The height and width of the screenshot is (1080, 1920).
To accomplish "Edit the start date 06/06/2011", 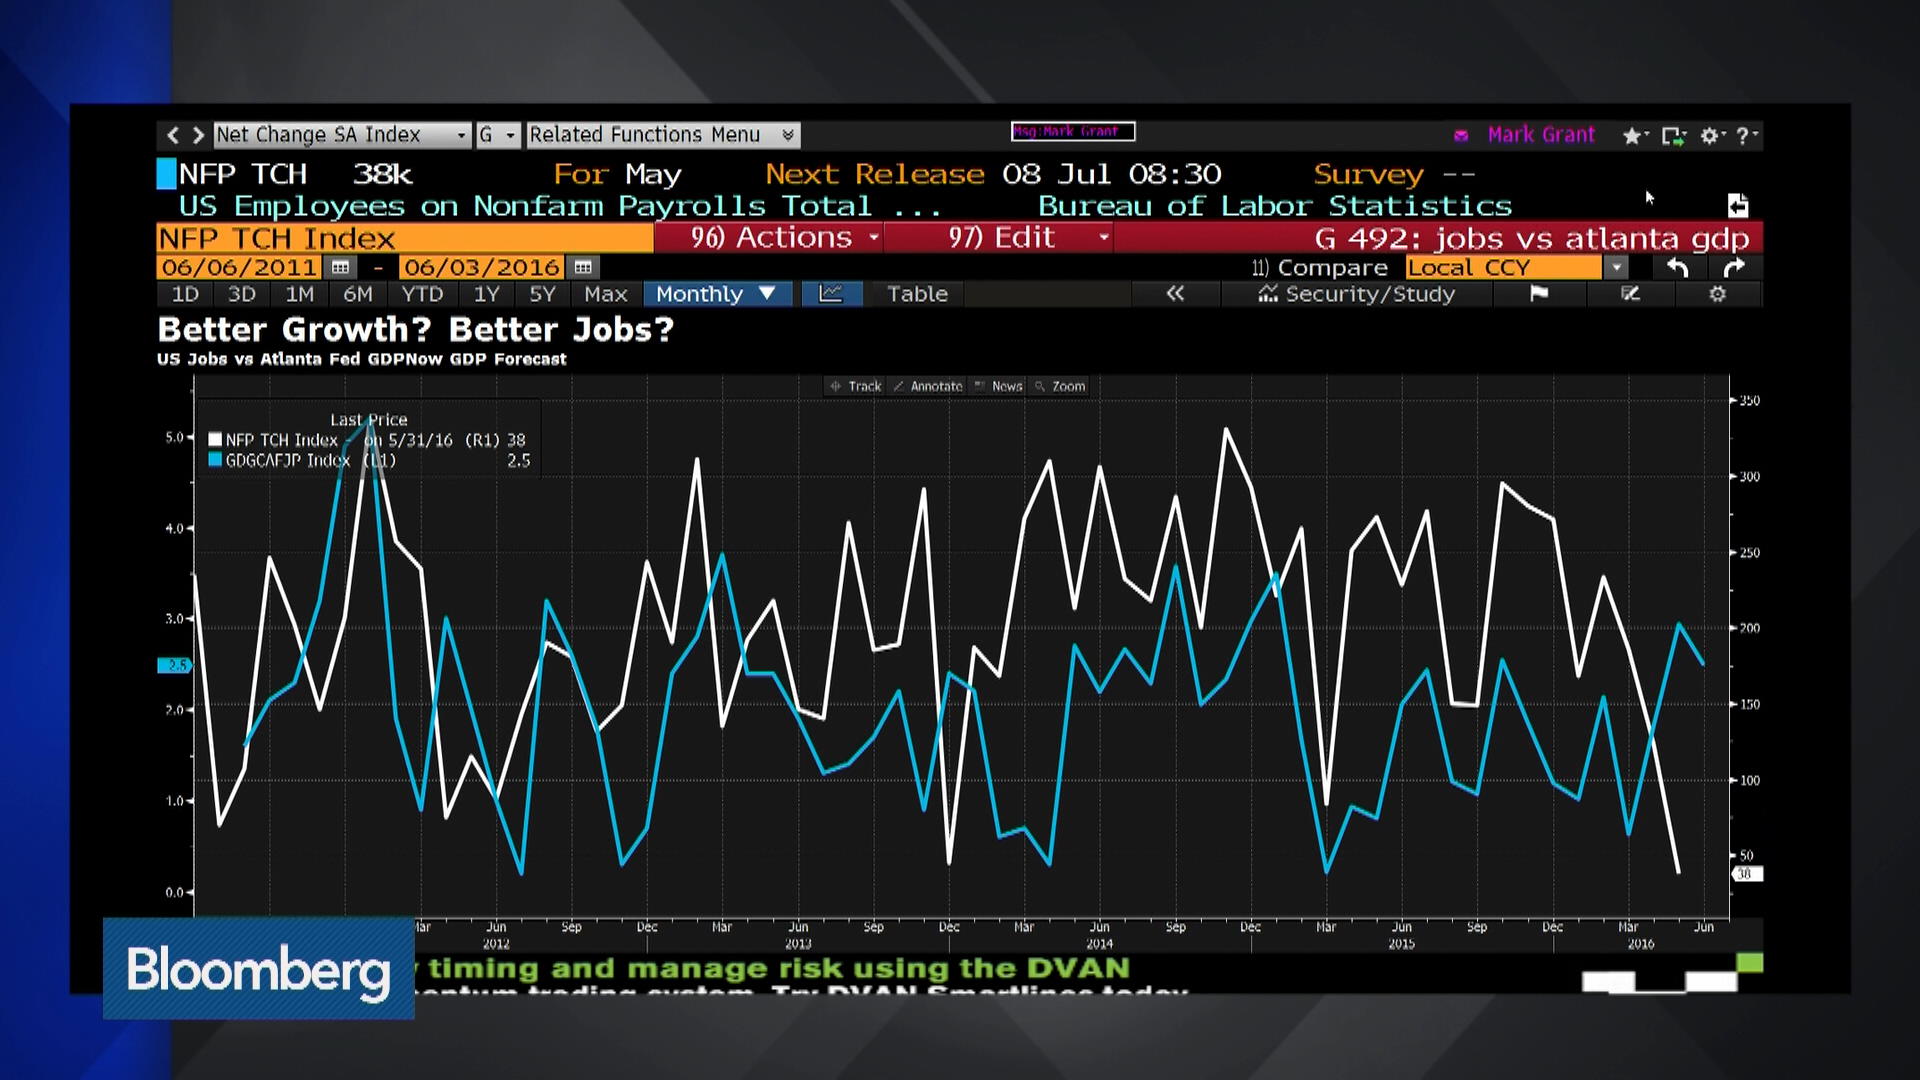I will point(240,267).
